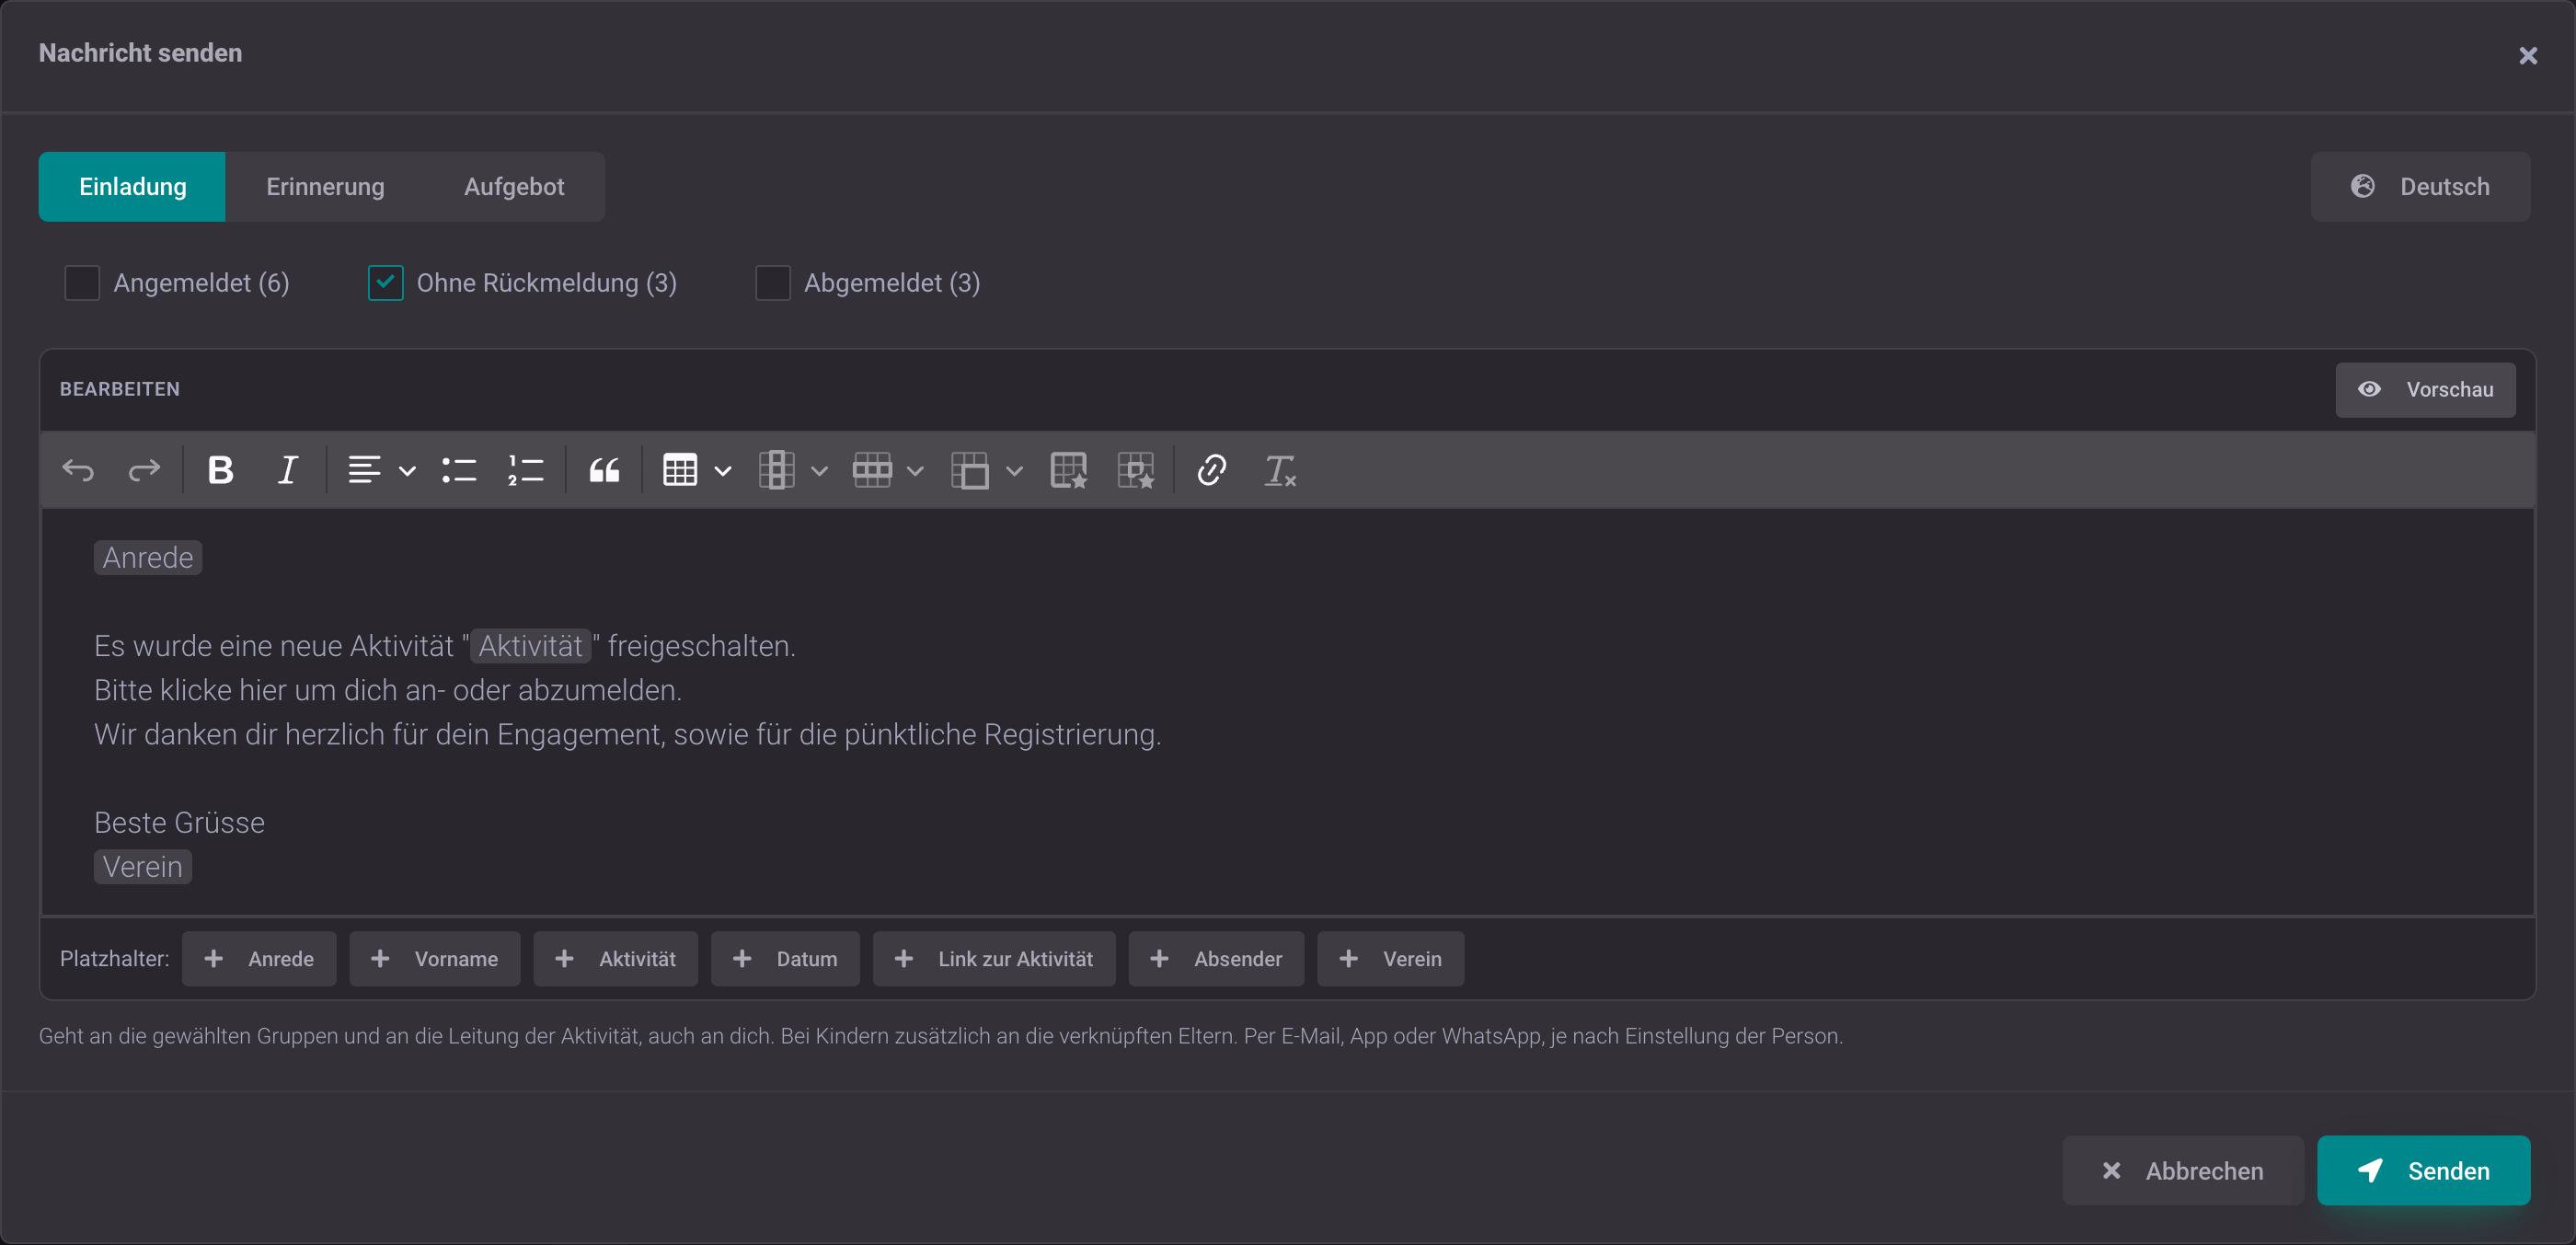This screenshot has width=2576, height=1245.
Task: Add the Verein placeholder button
Action: click(x=1391, y=959)
